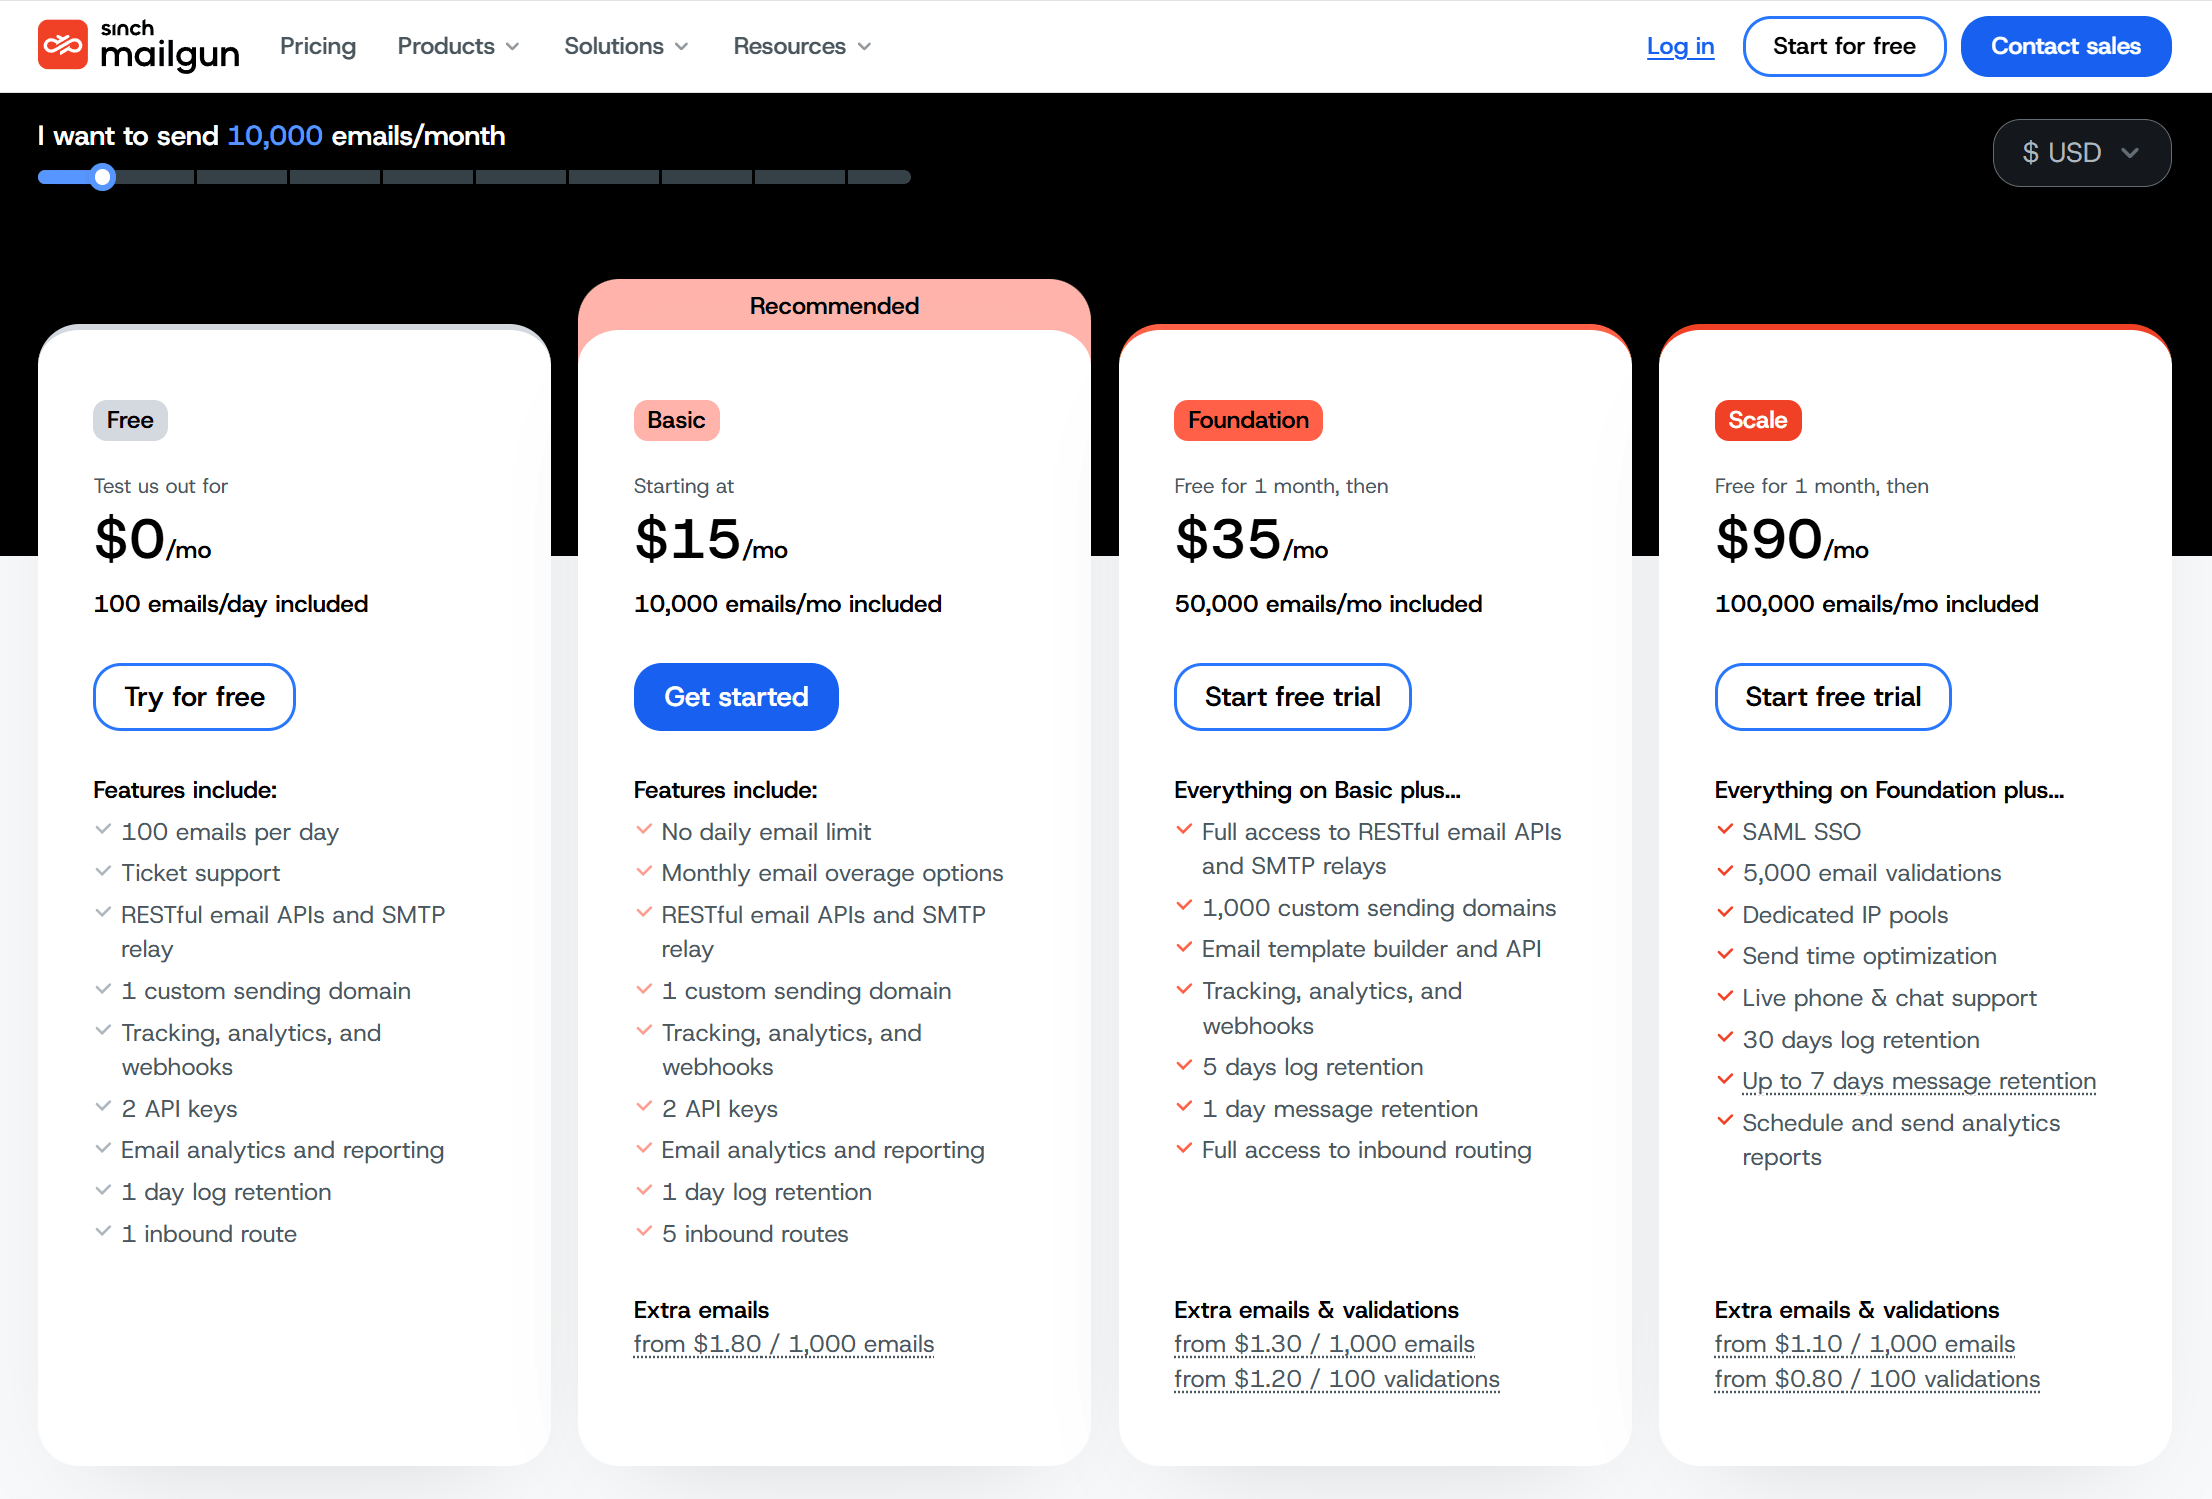
Task: Click checkmark beside Ticket support
Action: tap(103, 872)
